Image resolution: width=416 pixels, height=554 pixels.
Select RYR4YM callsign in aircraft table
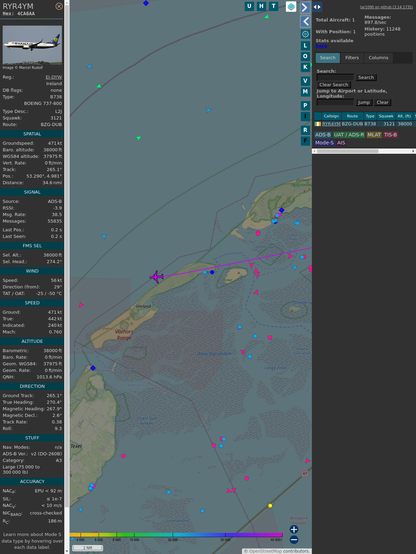tap(331, 124)
